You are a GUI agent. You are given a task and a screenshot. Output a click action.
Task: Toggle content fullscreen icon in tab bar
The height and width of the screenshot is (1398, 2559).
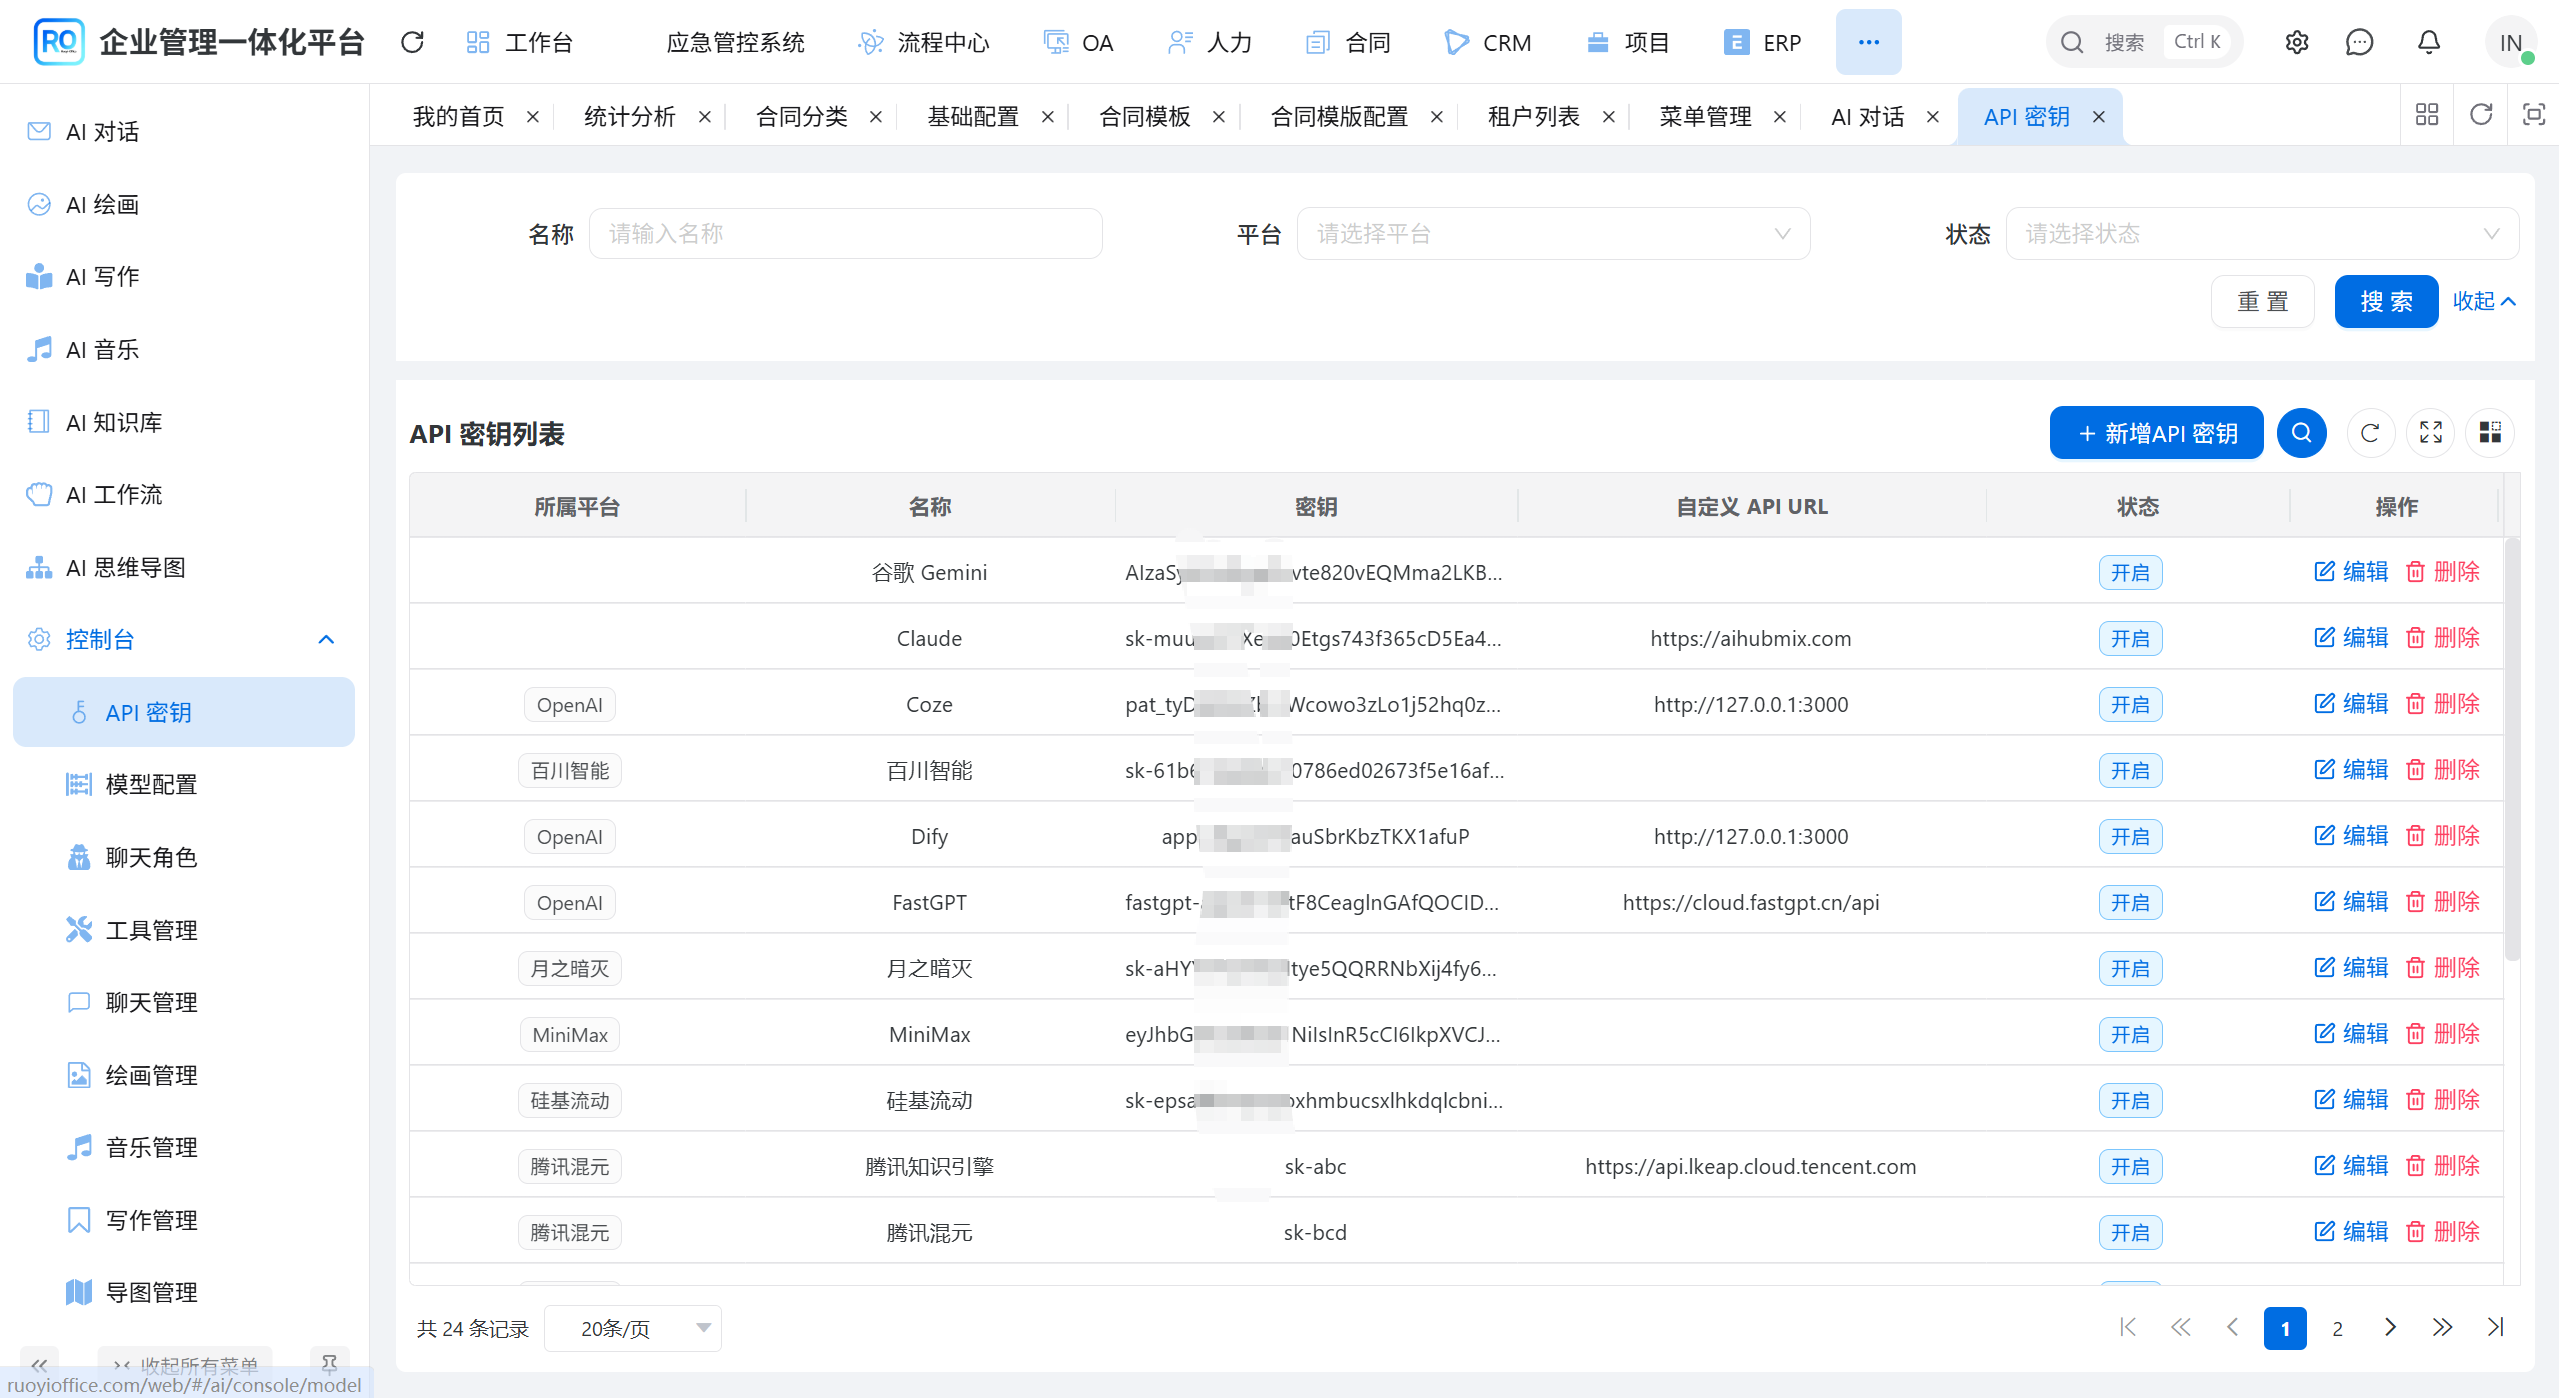tap(2533, 114)
